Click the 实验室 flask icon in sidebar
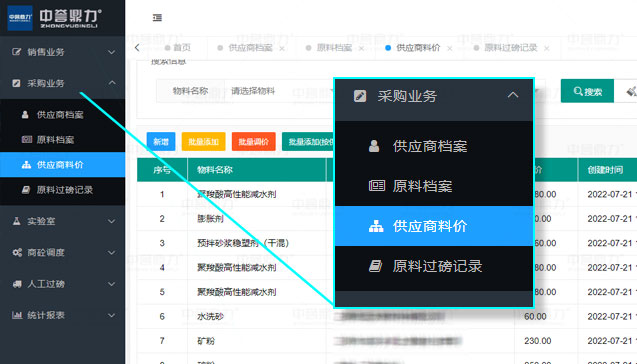This screenshot has height=364, width=637. 16,221
